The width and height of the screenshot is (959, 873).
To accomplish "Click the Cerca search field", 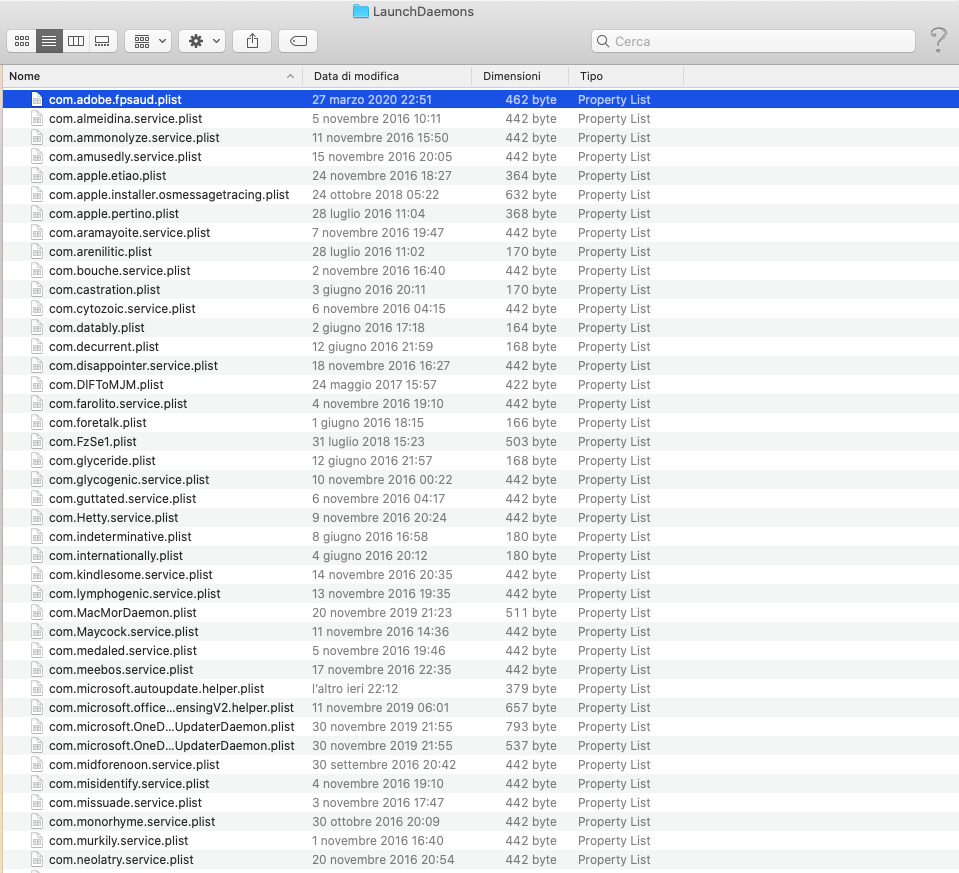I will tap(753, 41).
